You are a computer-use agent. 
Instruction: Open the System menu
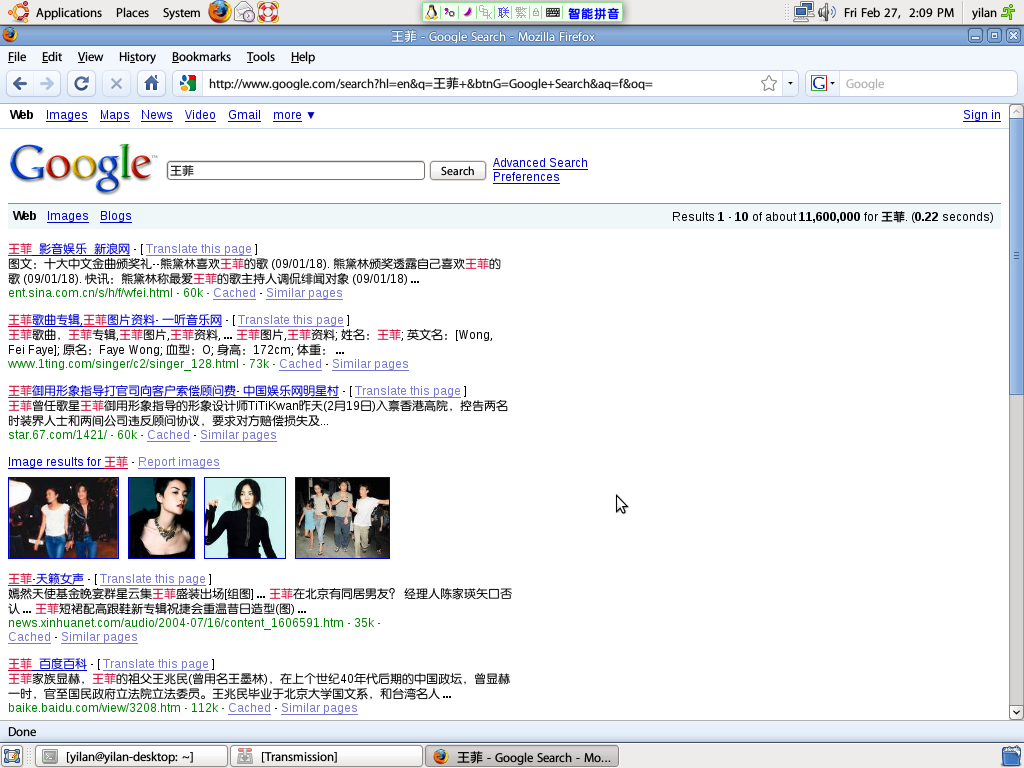pyautogui.click(x=182, y=12)
